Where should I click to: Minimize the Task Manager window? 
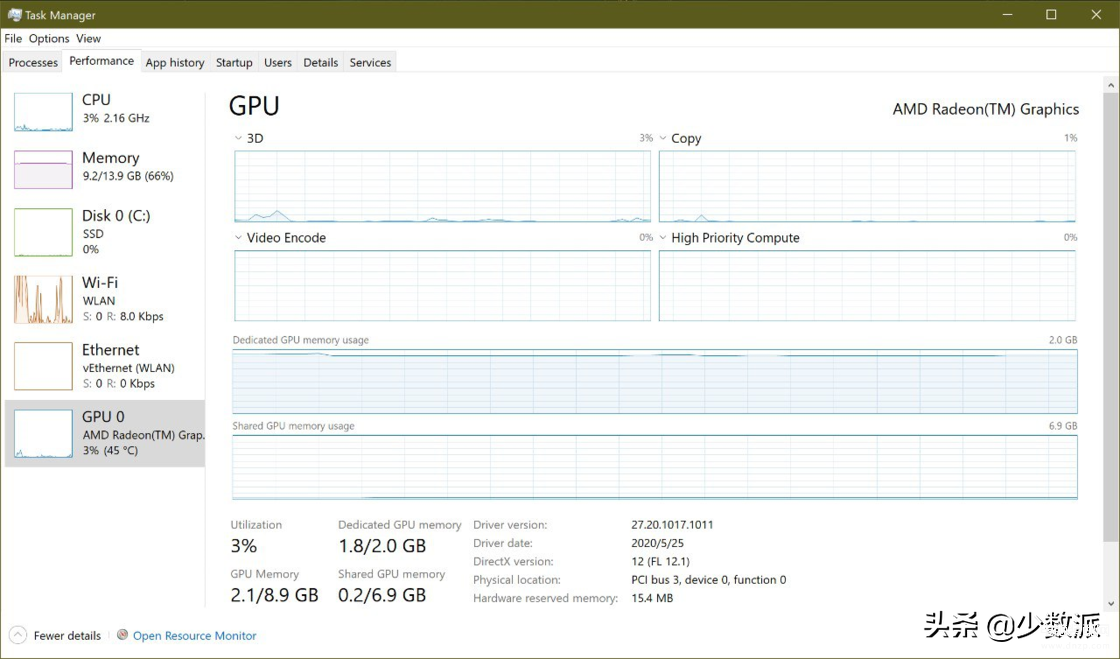pyautogui.click(x=1007, y=14)
